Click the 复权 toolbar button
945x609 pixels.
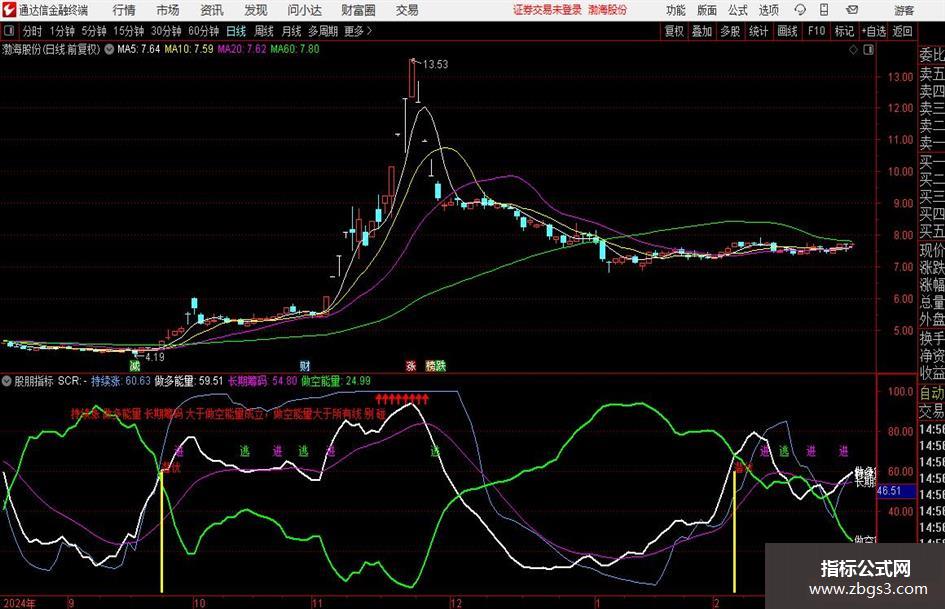[x=674, y=31]
